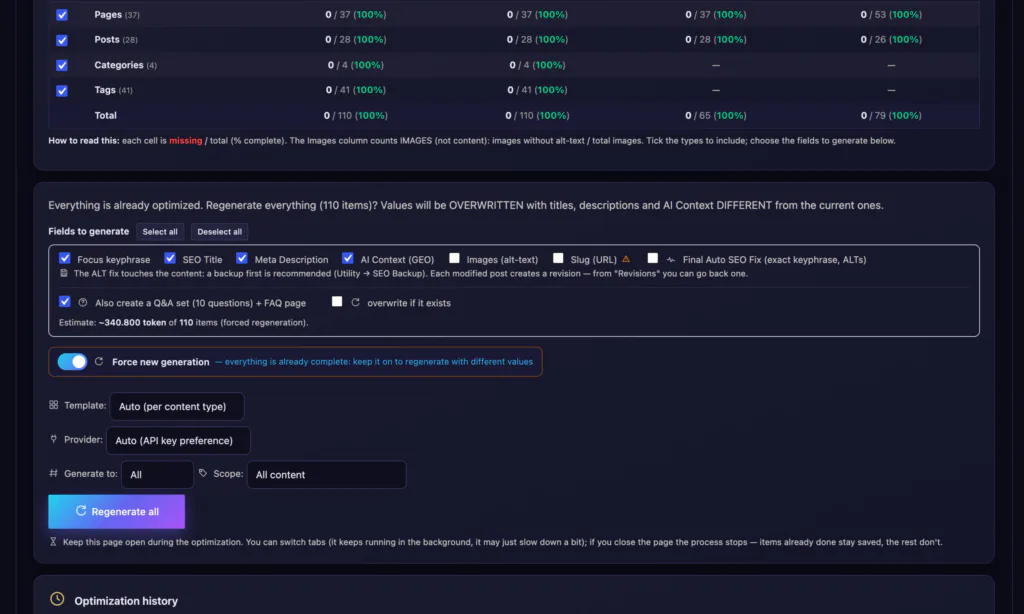Click the Deselect all button
Viewport: 1024px width, 614px height.
tap(219, 232)
